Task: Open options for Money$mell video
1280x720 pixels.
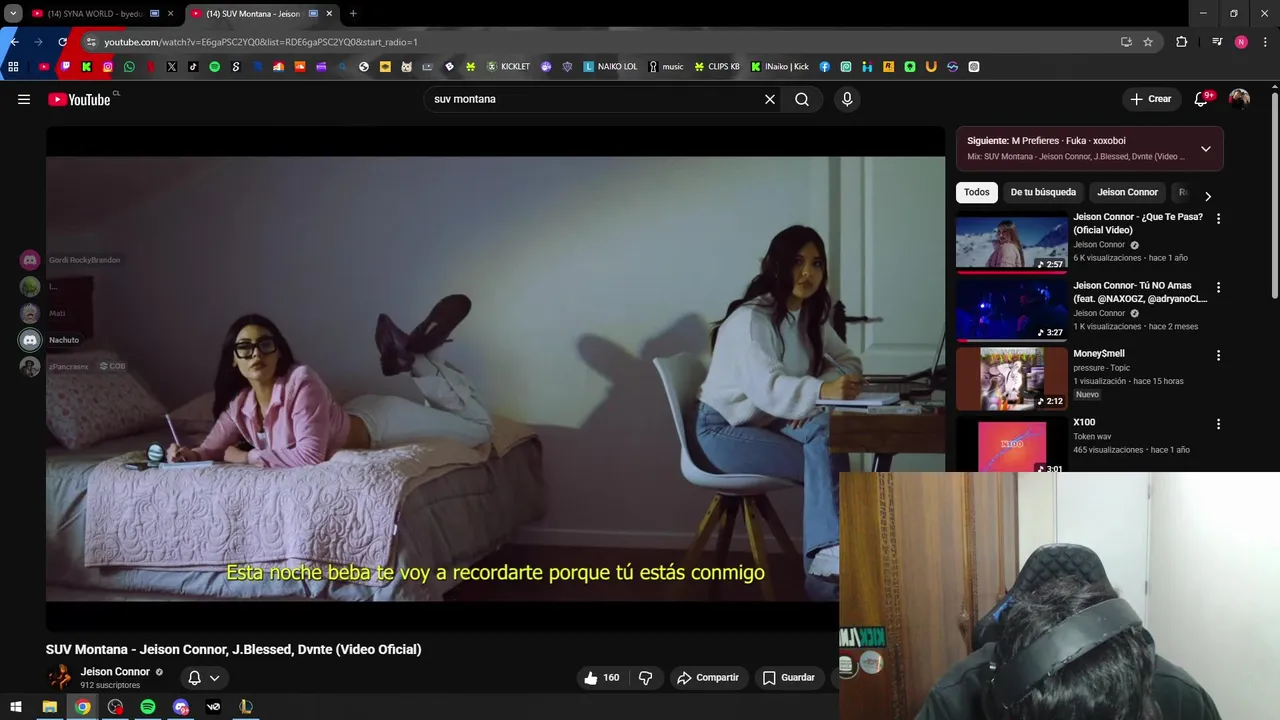Action: click(1218, 355)
